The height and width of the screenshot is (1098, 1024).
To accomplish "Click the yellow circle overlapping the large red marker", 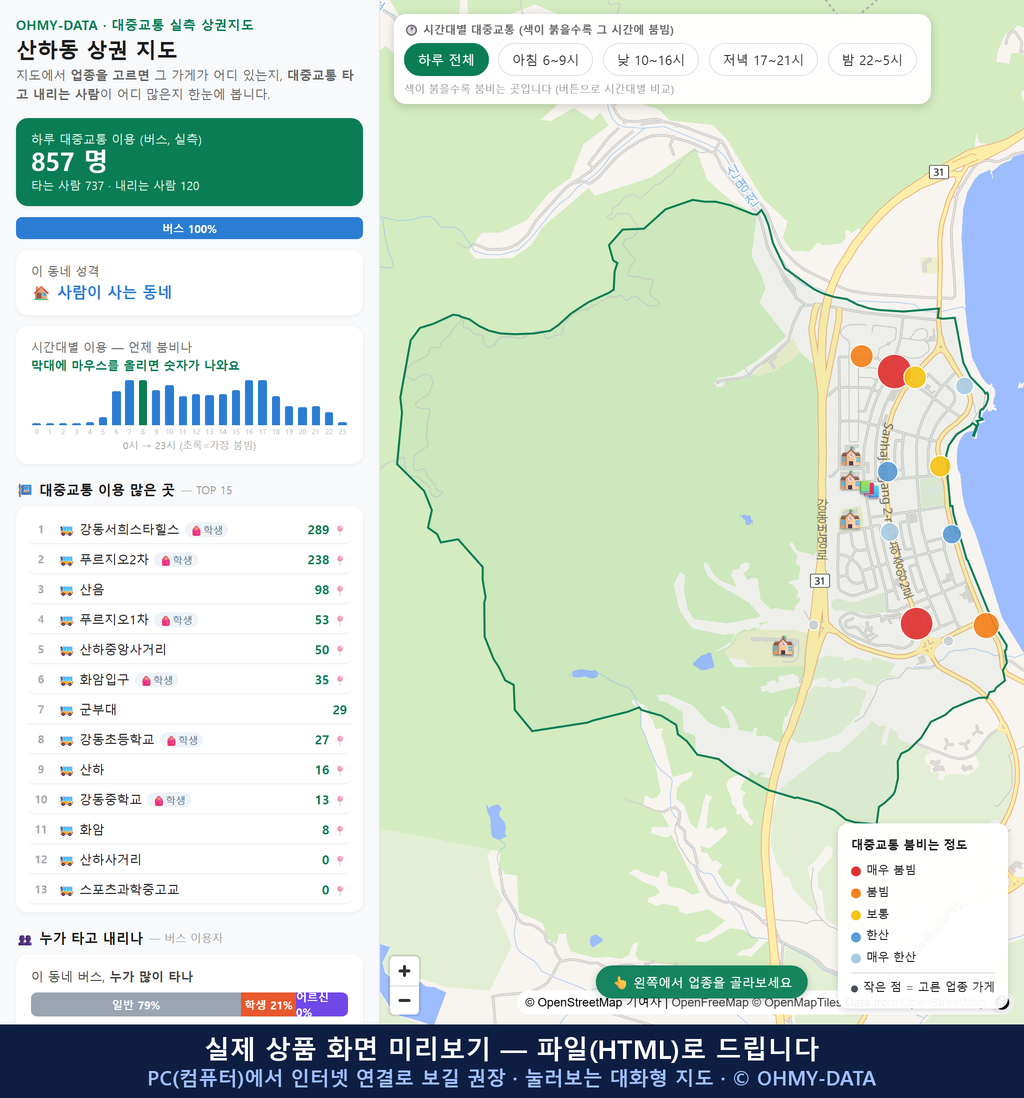I will [915, 377].
